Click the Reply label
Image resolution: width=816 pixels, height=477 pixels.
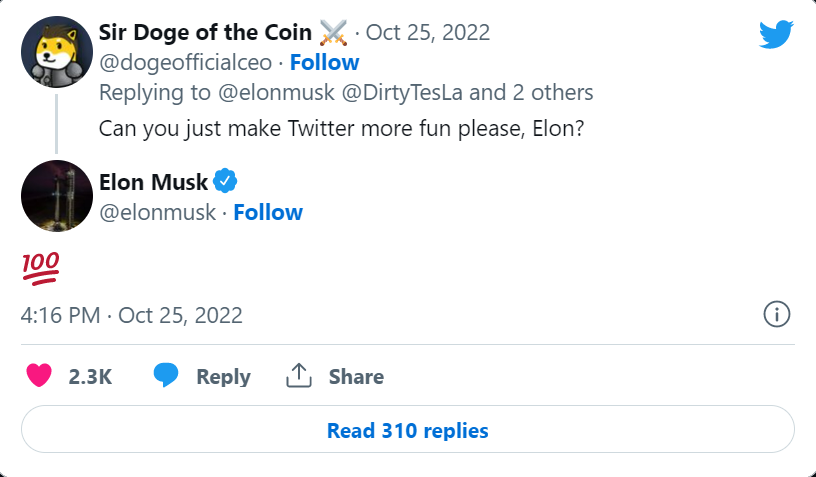(223, 377)
